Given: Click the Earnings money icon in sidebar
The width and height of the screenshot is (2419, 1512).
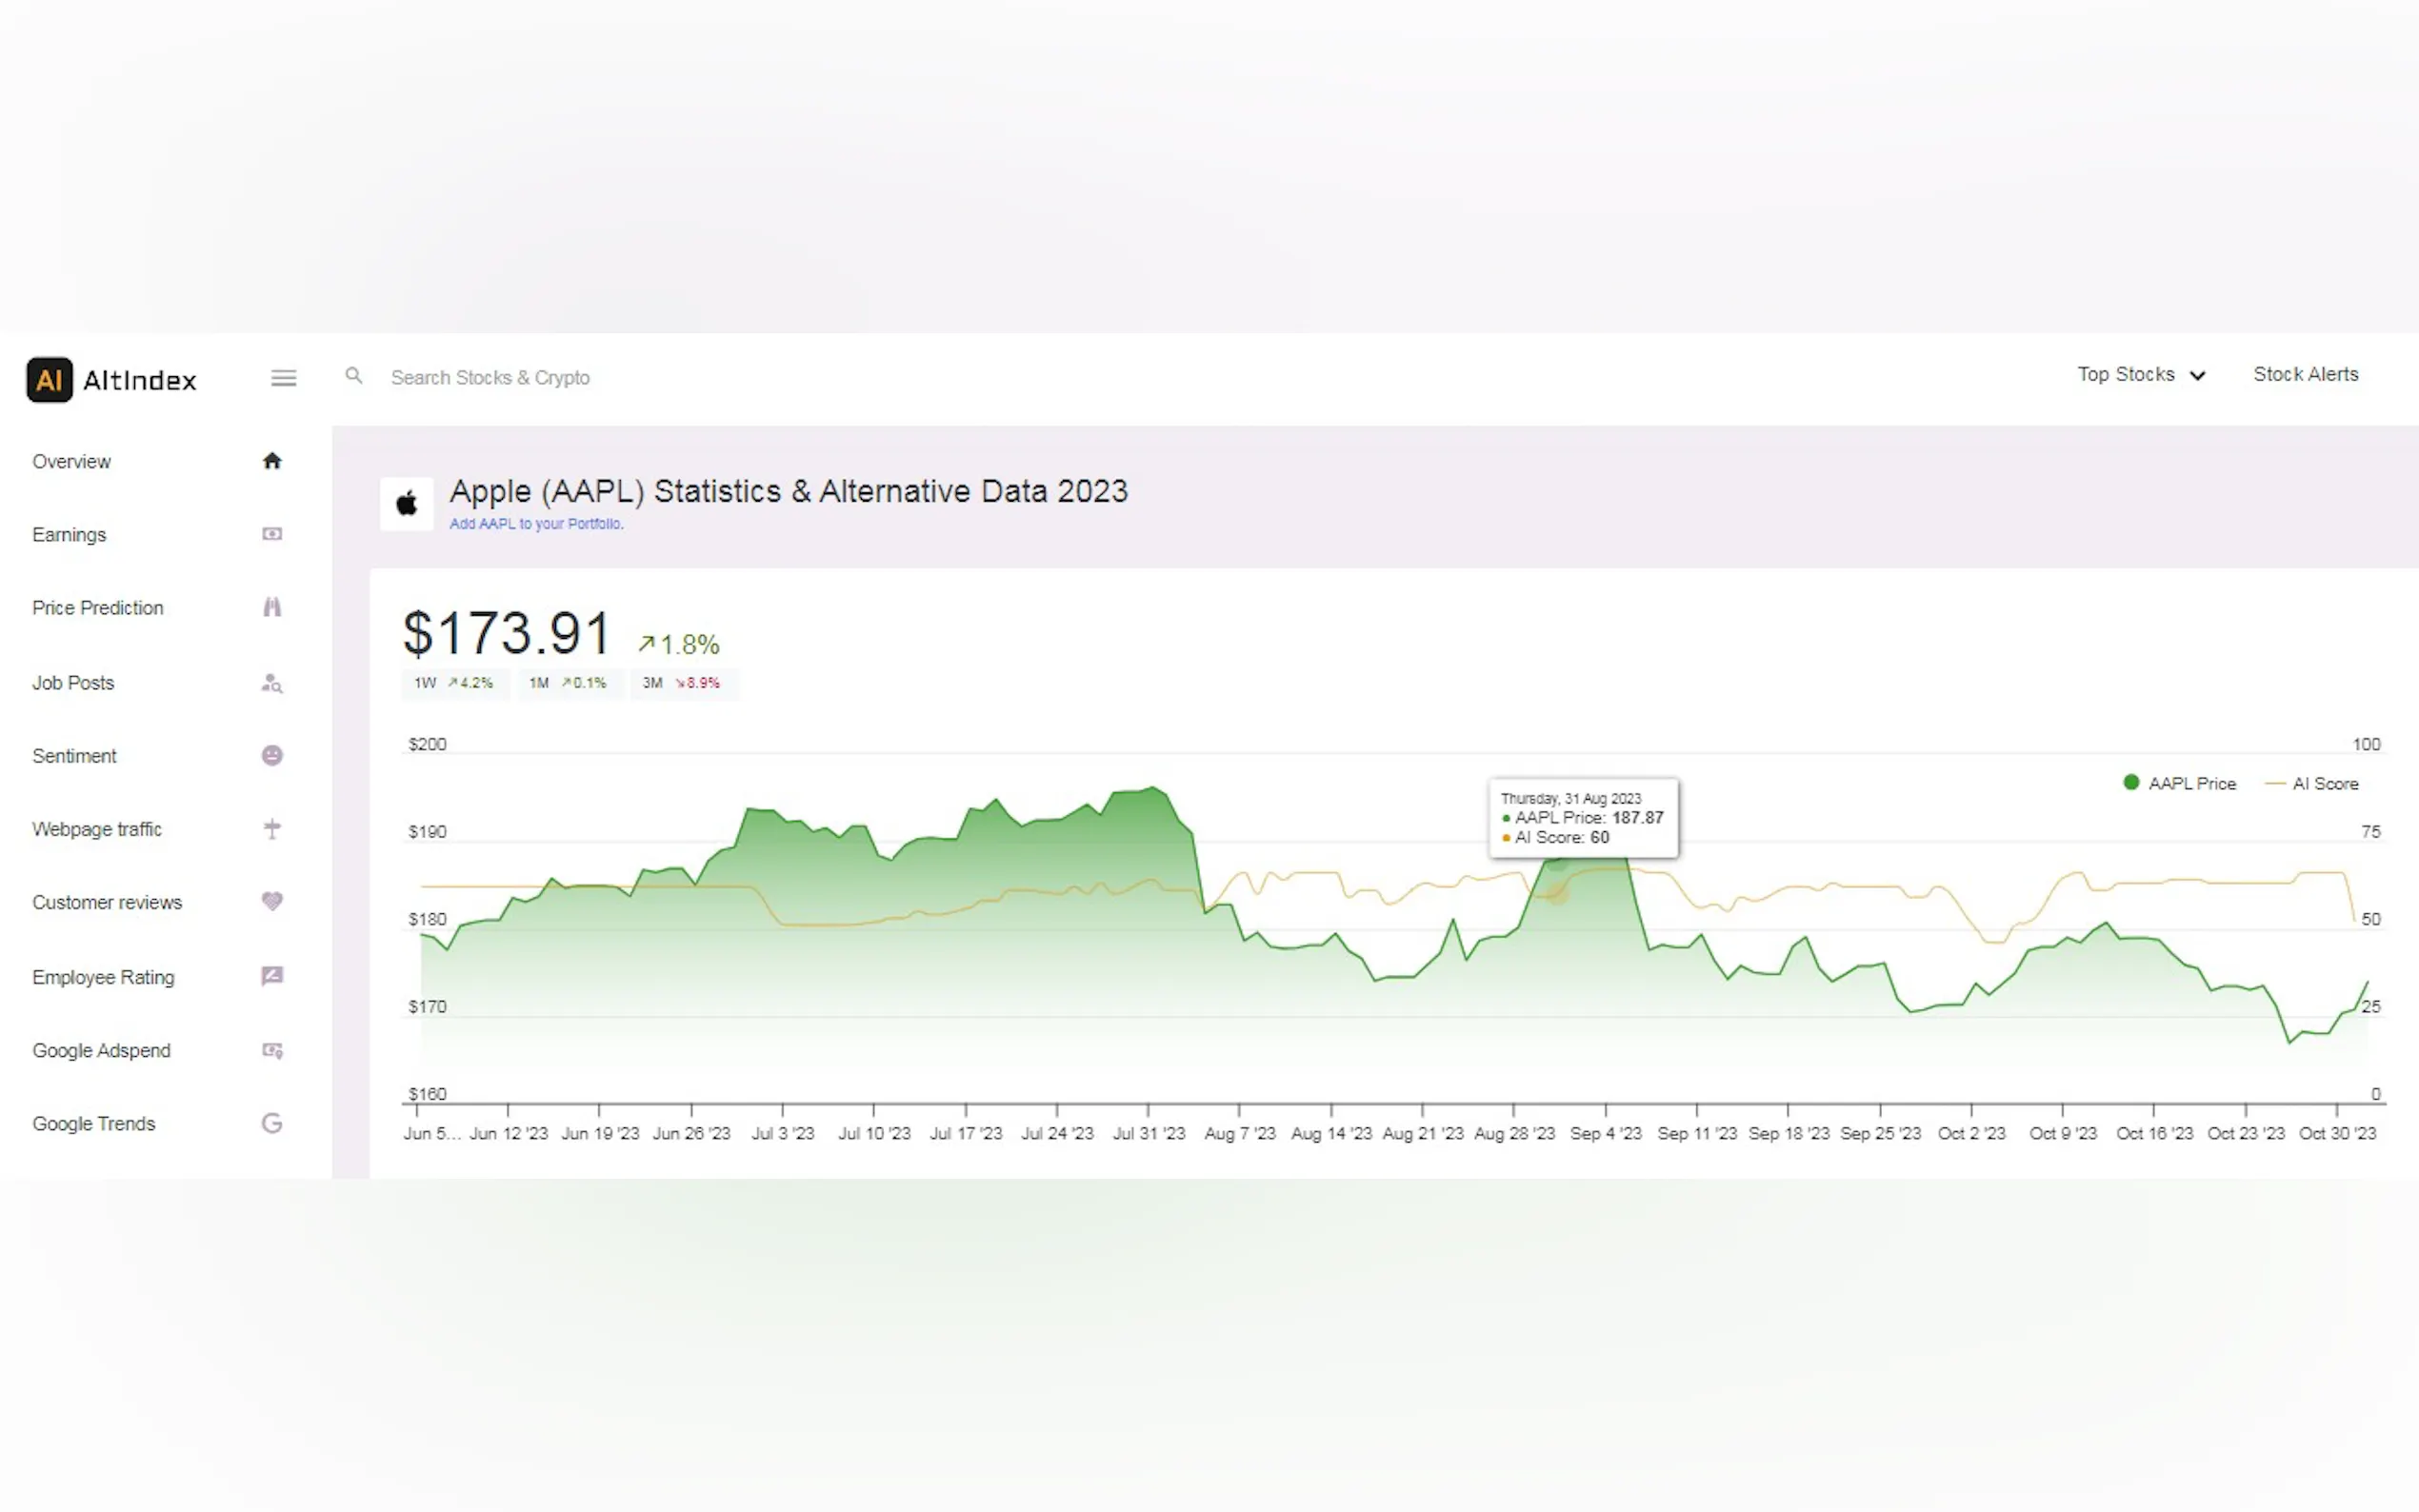Looking at the screenshot, I should point(272,534).
